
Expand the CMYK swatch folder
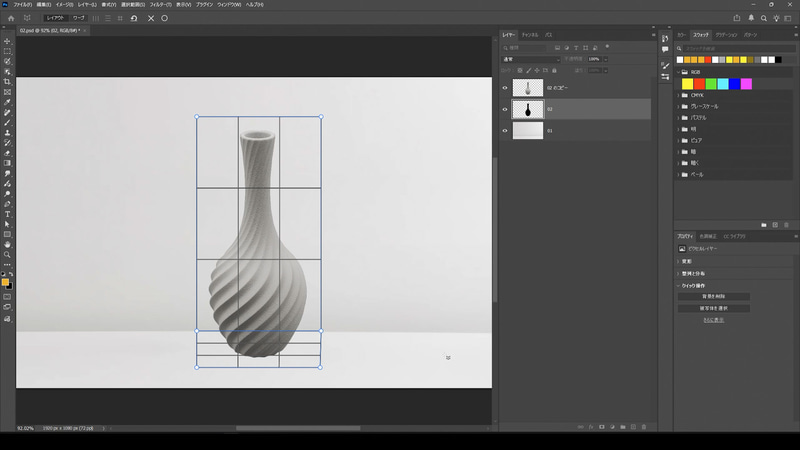pyautogui.click(x=677, y=95)
